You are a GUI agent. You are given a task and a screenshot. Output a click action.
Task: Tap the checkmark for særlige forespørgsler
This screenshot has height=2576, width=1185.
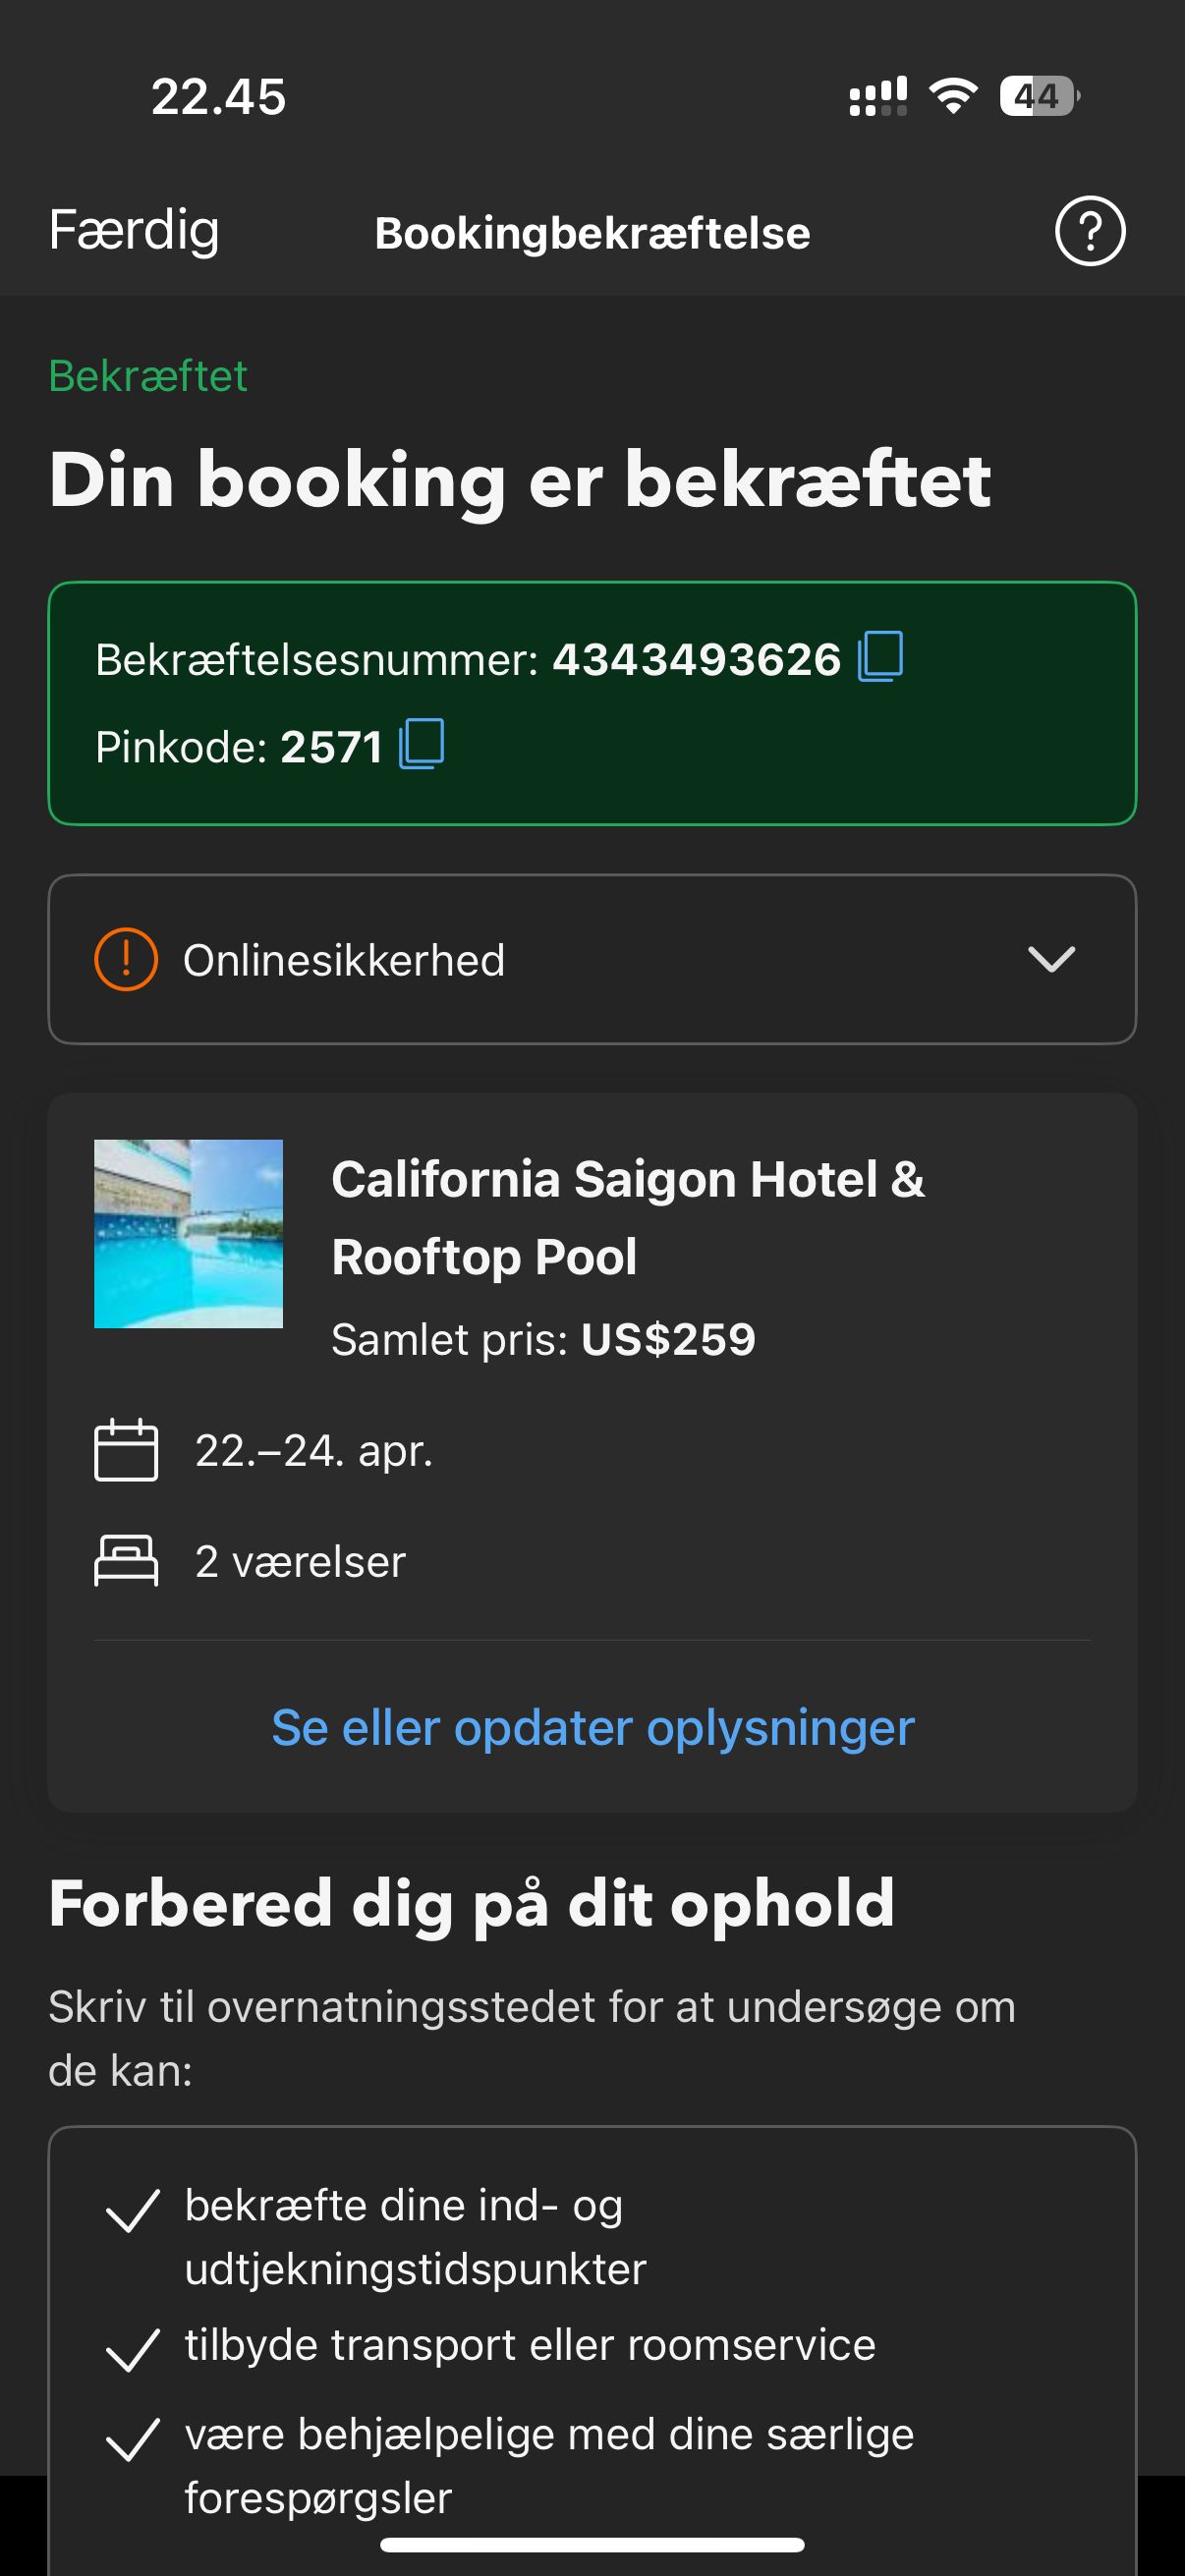coord(133,2439)
